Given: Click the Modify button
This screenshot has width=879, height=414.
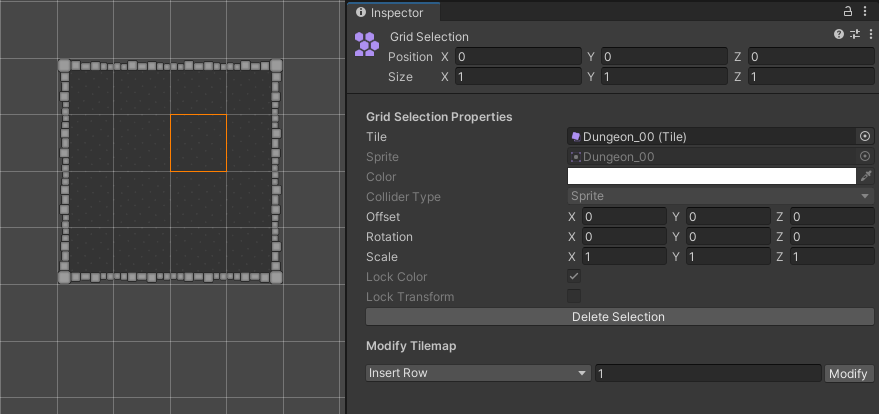Looking at the screenshot, I should coord(848,373).
